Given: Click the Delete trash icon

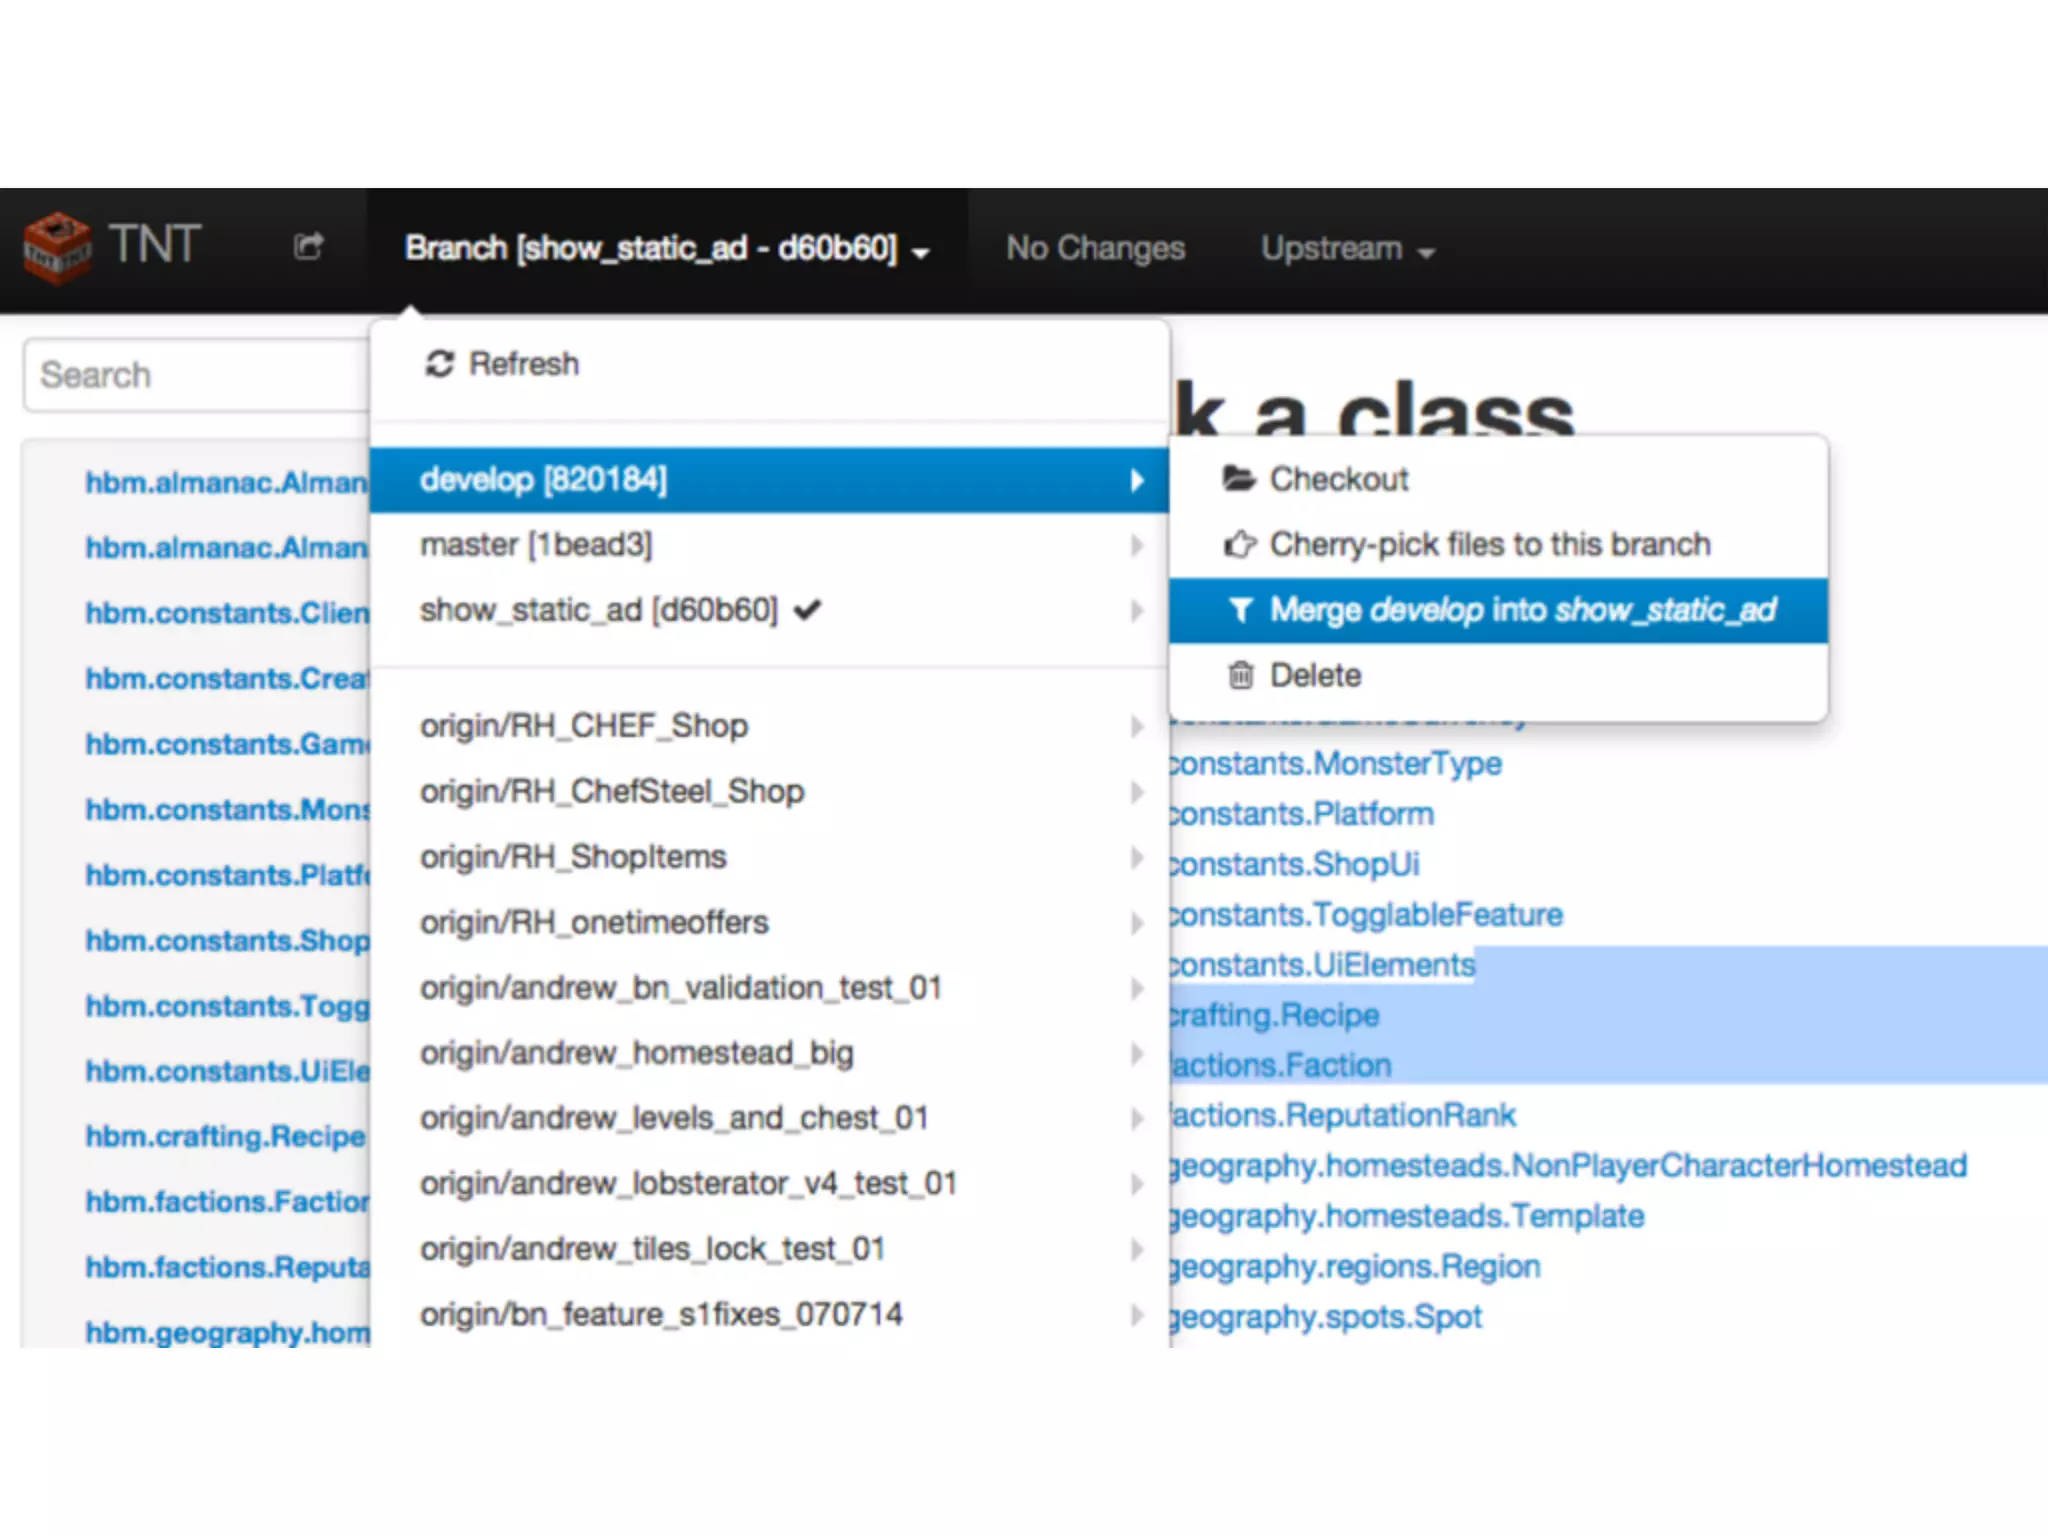Looking at the screenshot, I should coord(1240,676).
